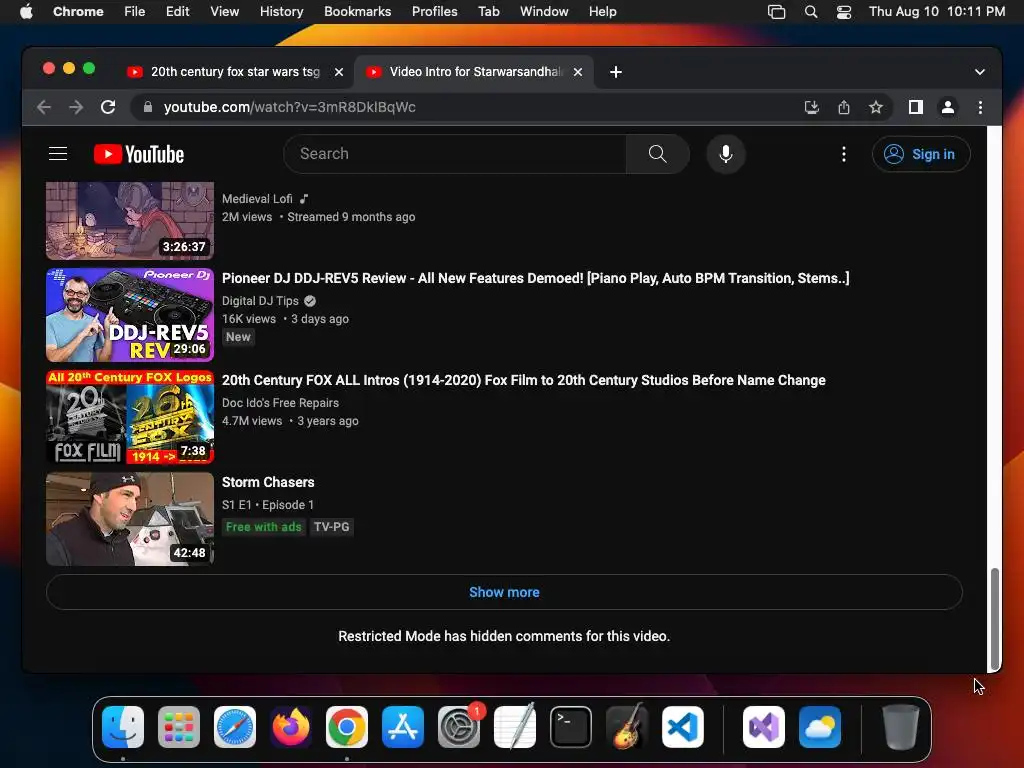Open Visual Studio Code from the Dock

pyautogui.click(x=683, y=727)
